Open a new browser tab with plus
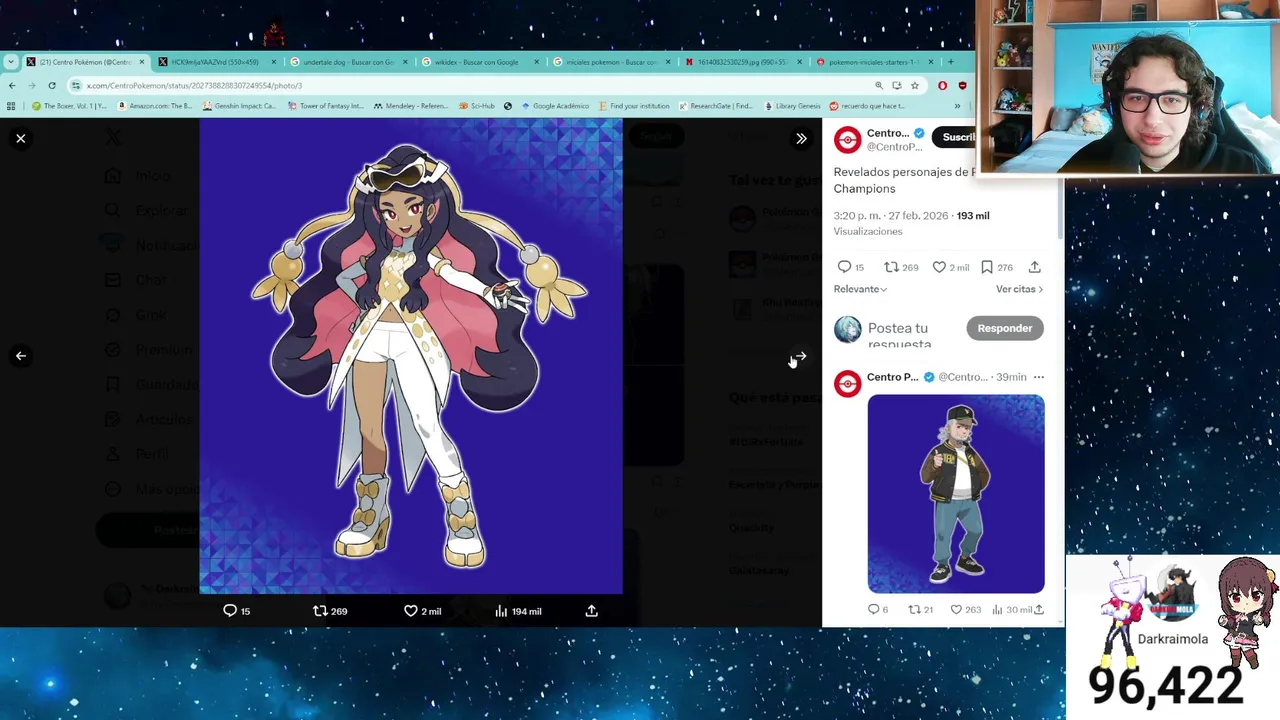This screenshot has height=720, width=1280. pos(950,62)
